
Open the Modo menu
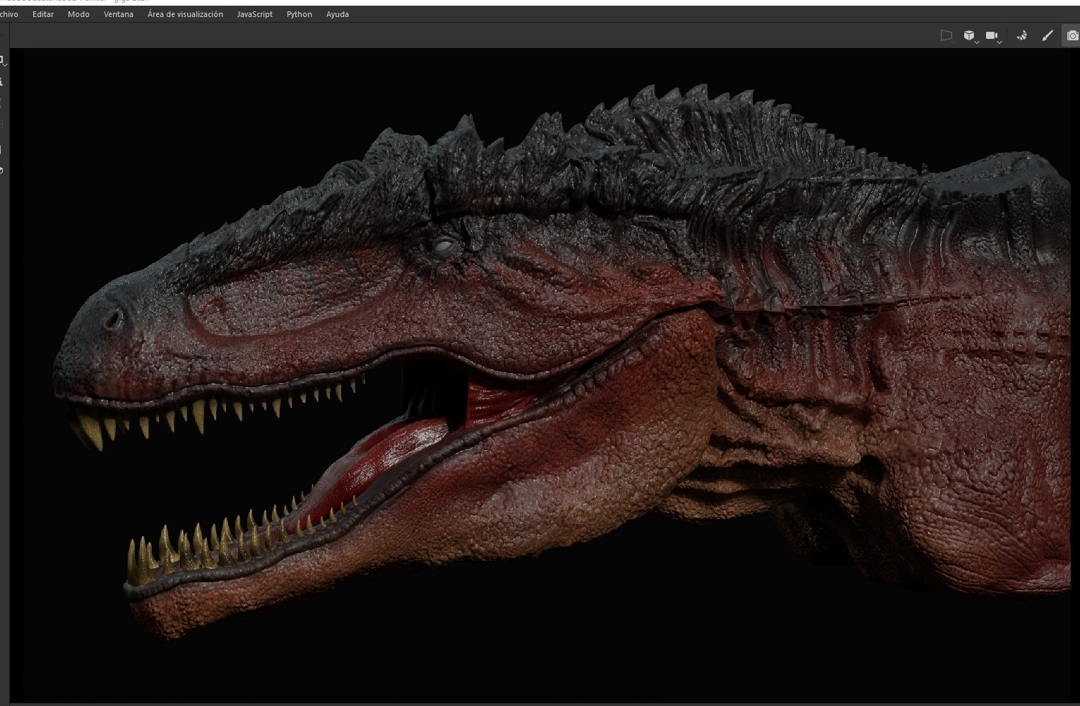tap(78, 14)
